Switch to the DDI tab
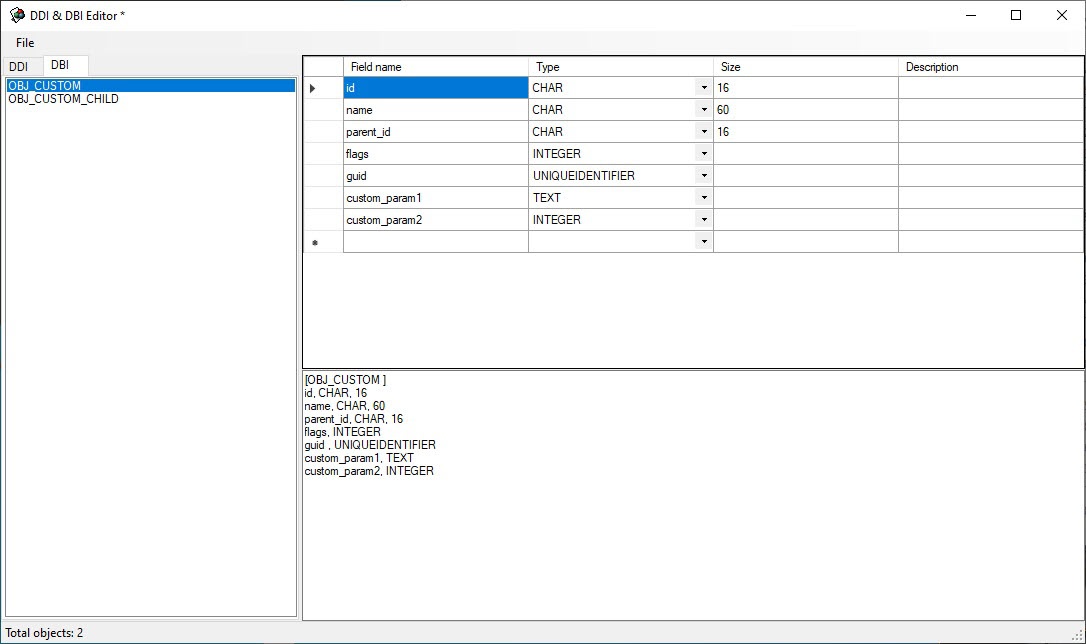This screenshot has width=1086, height=644. [x=19, y=66]
